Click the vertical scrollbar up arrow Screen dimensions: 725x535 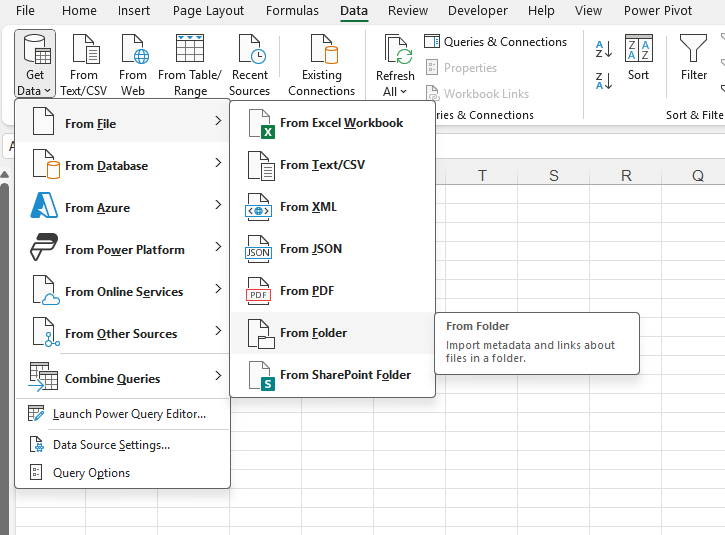click(x=4, y=174)
